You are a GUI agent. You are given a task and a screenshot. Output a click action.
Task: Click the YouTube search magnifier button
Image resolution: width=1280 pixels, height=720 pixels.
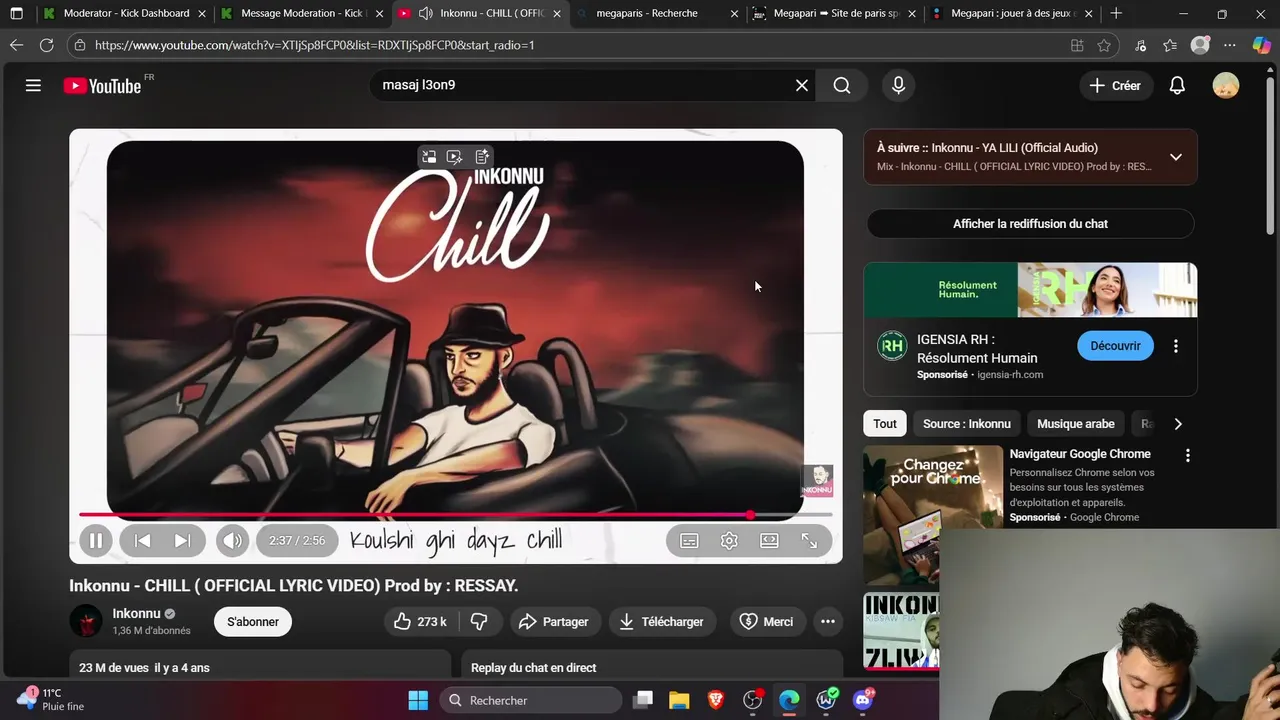click(x=842, y=86)
